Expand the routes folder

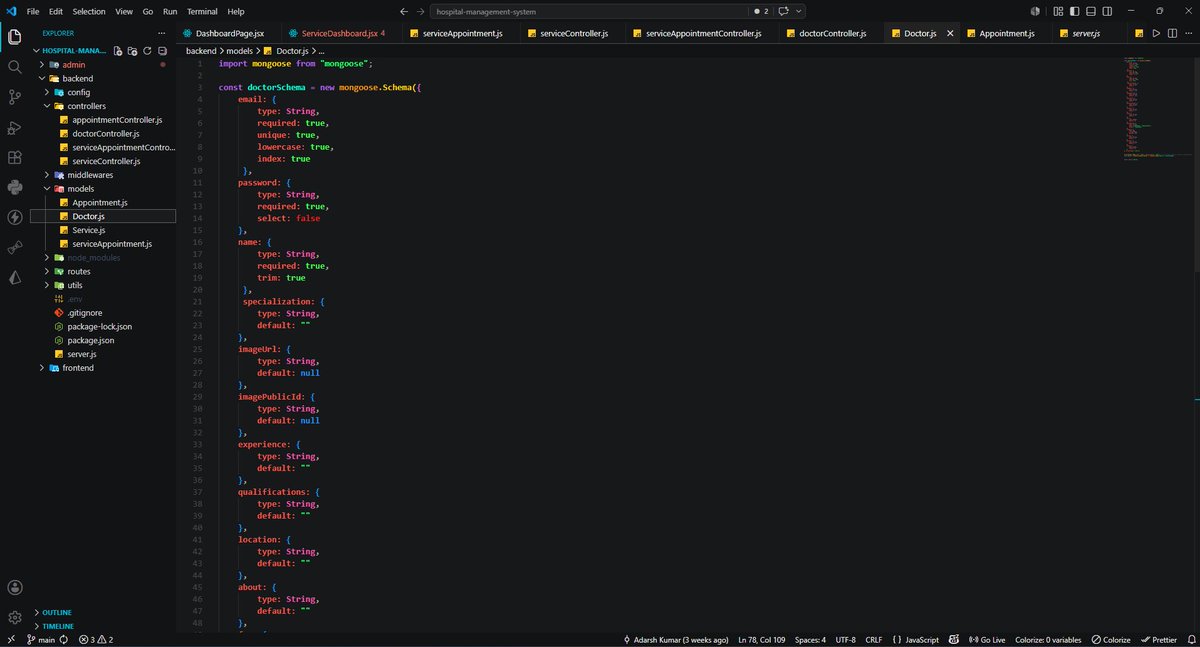[x=103, y=271]
